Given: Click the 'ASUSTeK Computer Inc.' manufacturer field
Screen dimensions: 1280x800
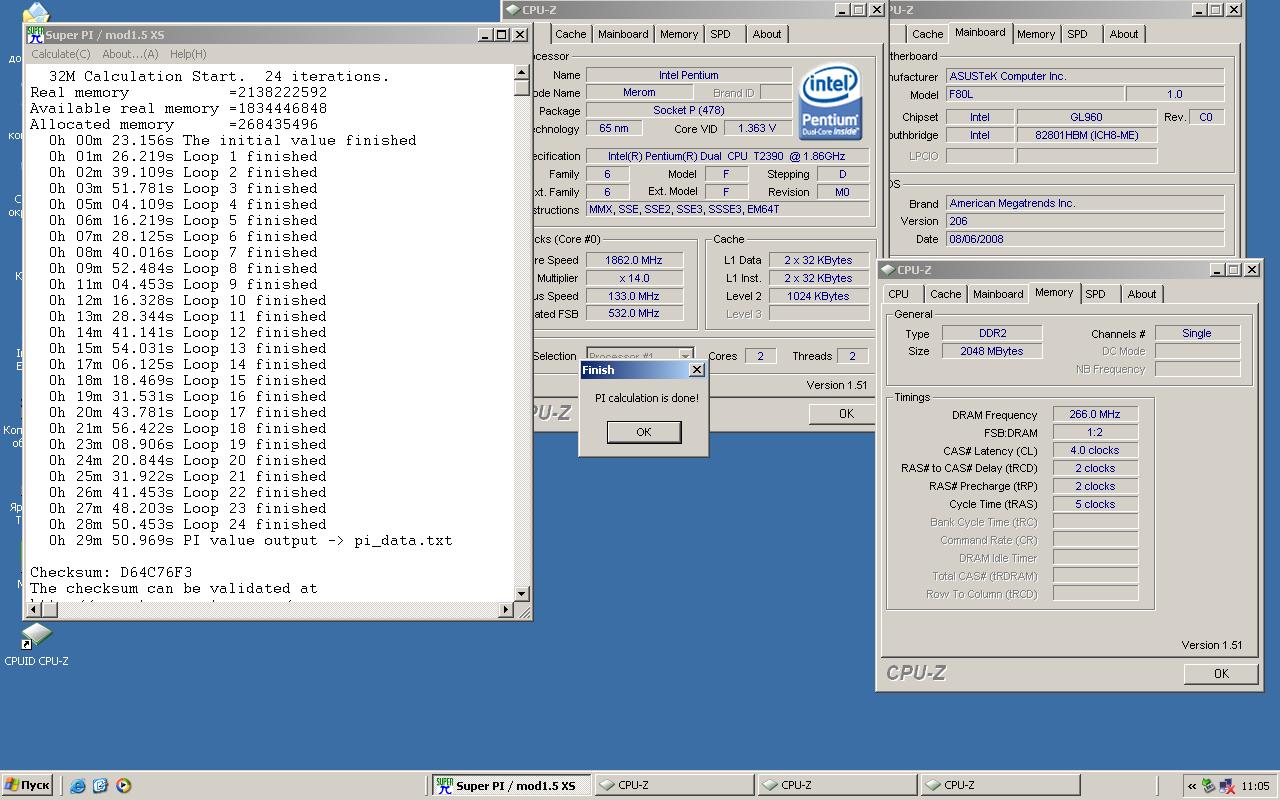Looking at the screenshot, I should (x=1085, y=76).
